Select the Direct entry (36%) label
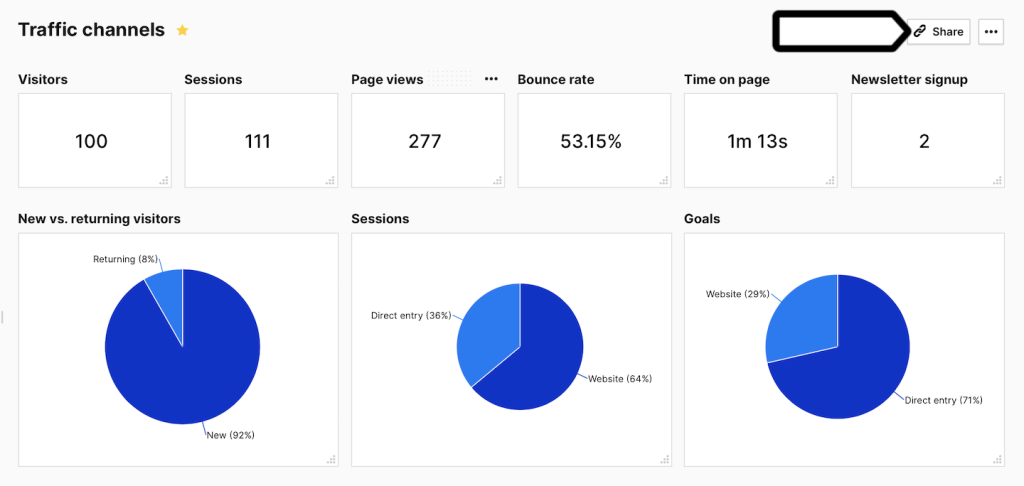The height and width of the screenshot is (486, 1024). click(x=411, y=316)
